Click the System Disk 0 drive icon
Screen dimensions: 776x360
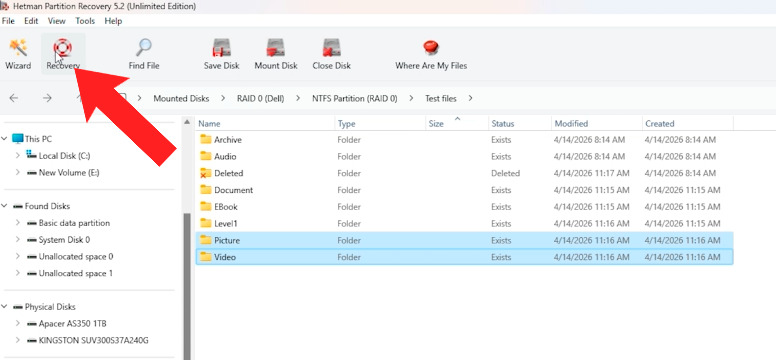coord(32,240)
